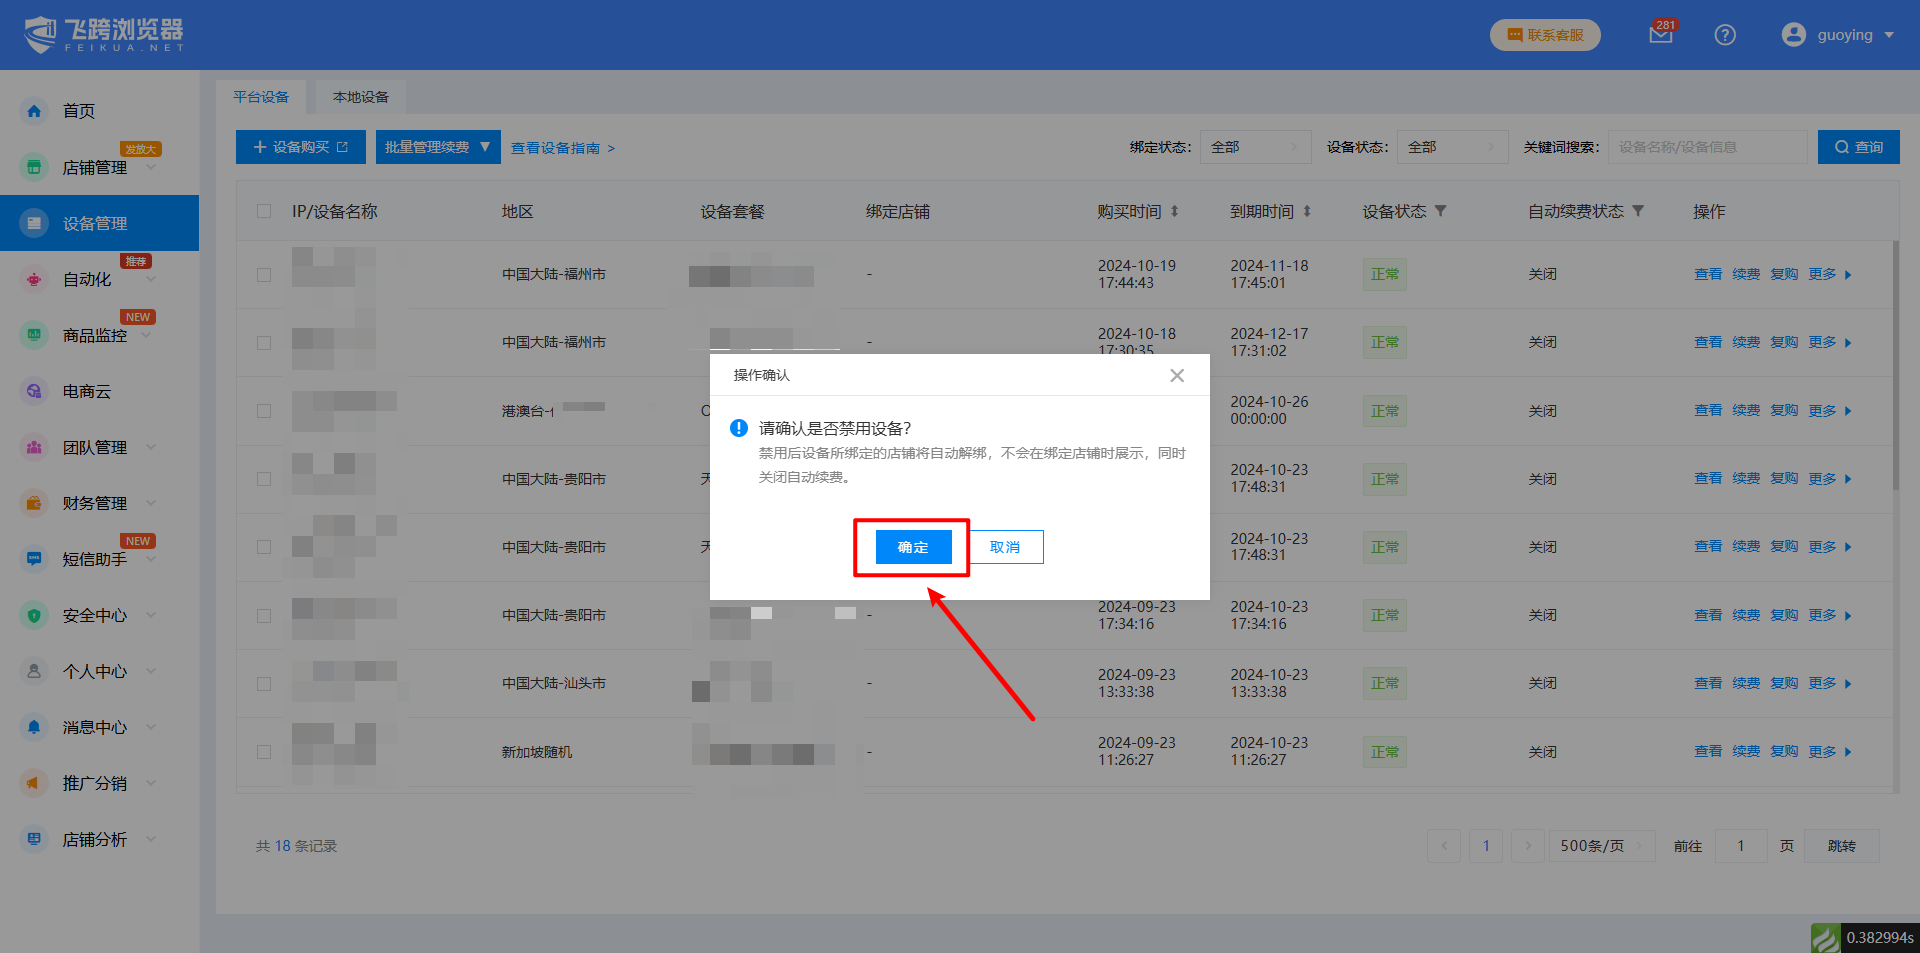Check the first row's device checkbox
This screenshot has height=953, width=1920.
coord(264,275)
